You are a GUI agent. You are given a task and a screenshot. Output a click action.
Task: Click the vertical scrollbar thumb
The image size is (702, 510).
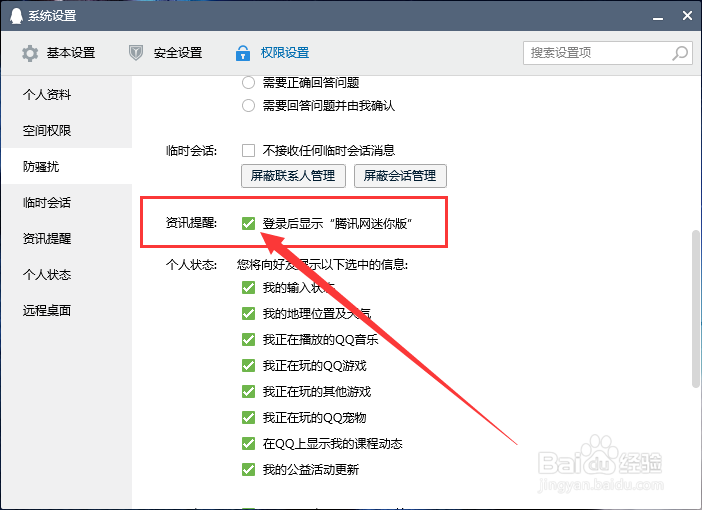pyautogui.click(x=696, y=309)
